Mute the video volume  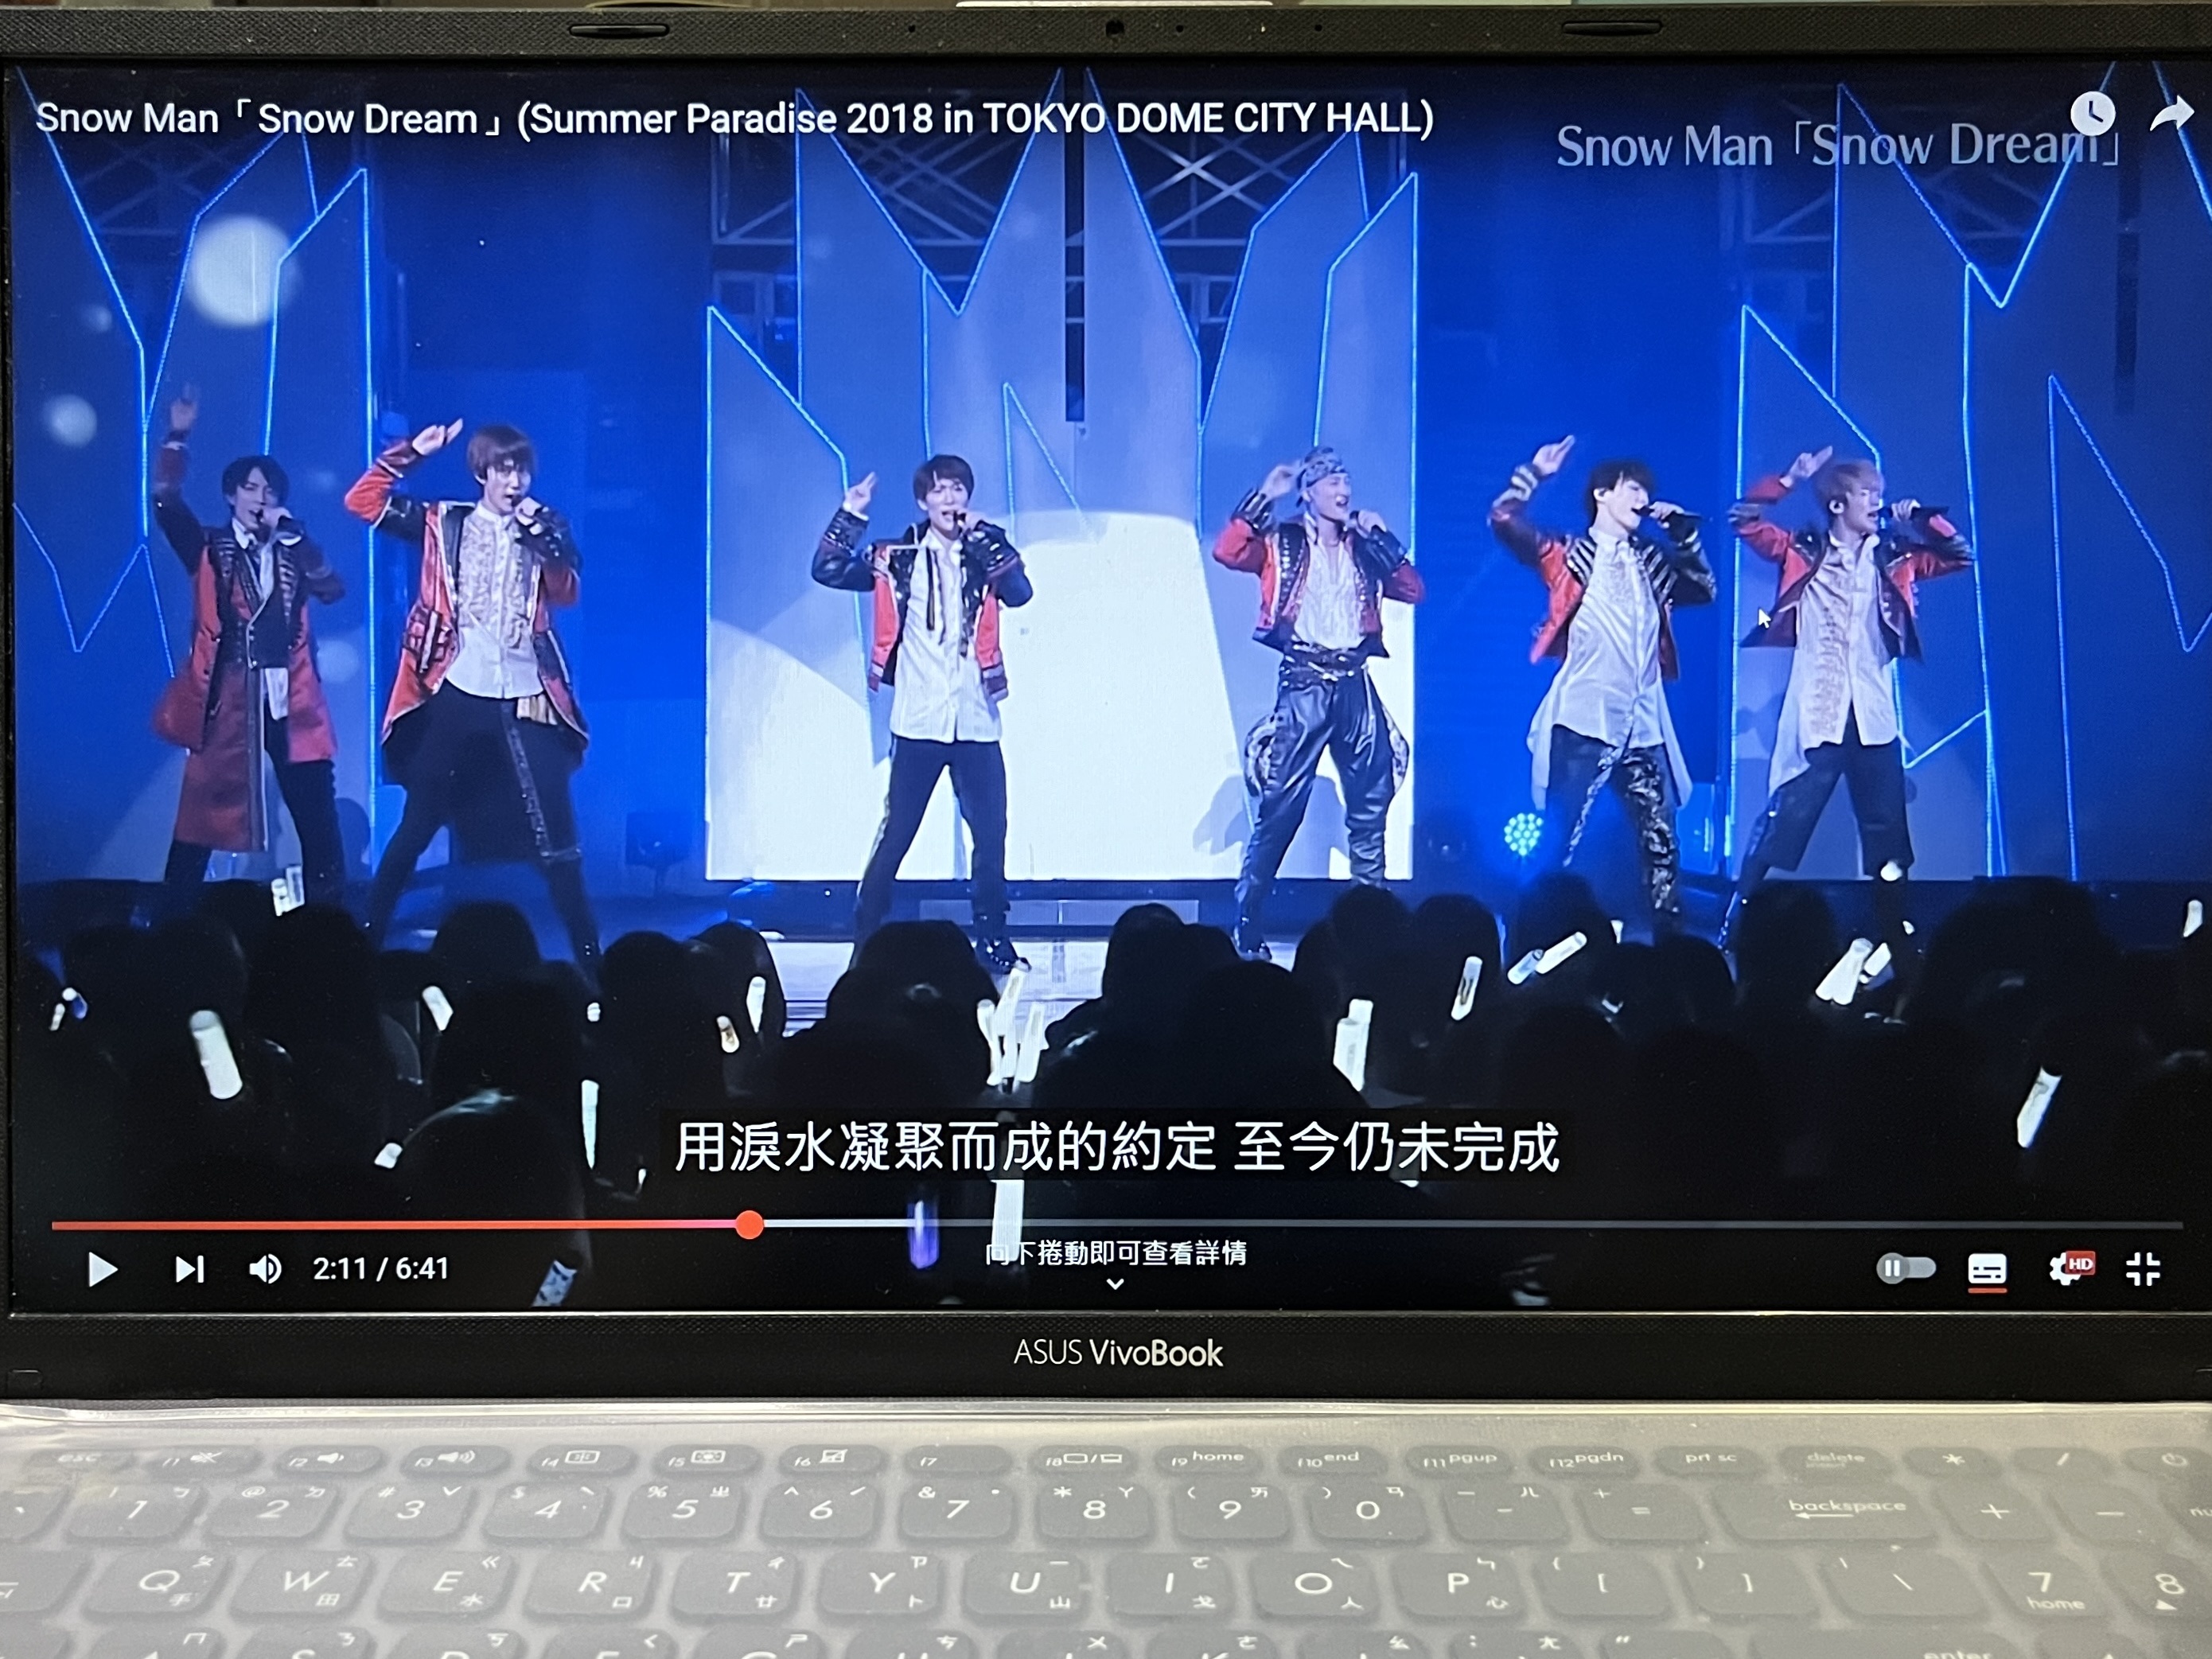(x=265, y=1269)
